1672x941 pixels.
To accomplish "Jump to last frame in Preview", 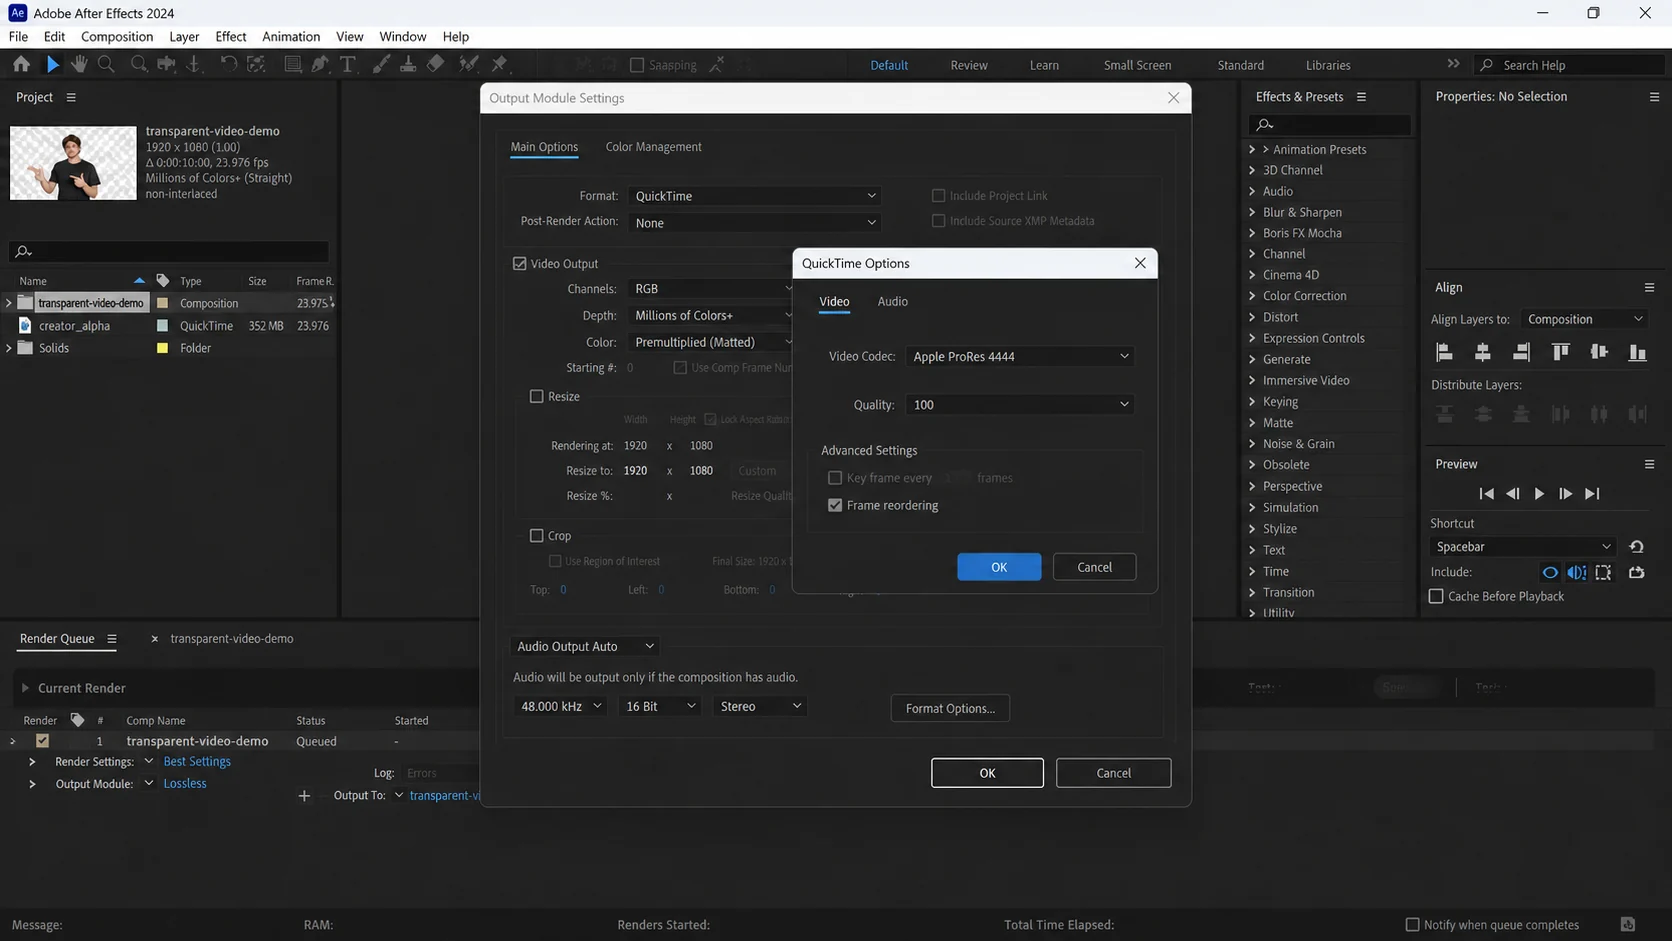I will click(1592, 494).
